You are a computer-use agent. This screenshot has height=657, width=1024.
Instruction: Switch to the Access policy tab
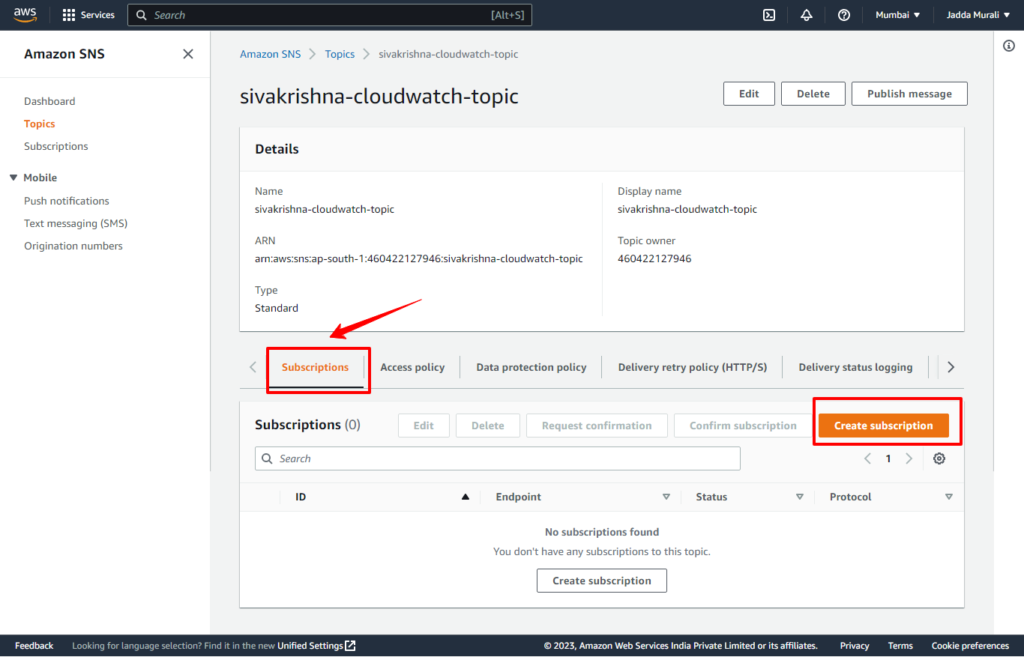[x=412, y=367]
